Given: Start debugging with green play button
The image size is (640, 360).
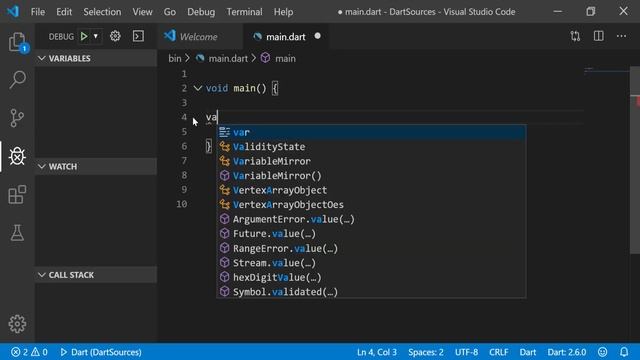Looking at the screenshot, I should [84, 36].
